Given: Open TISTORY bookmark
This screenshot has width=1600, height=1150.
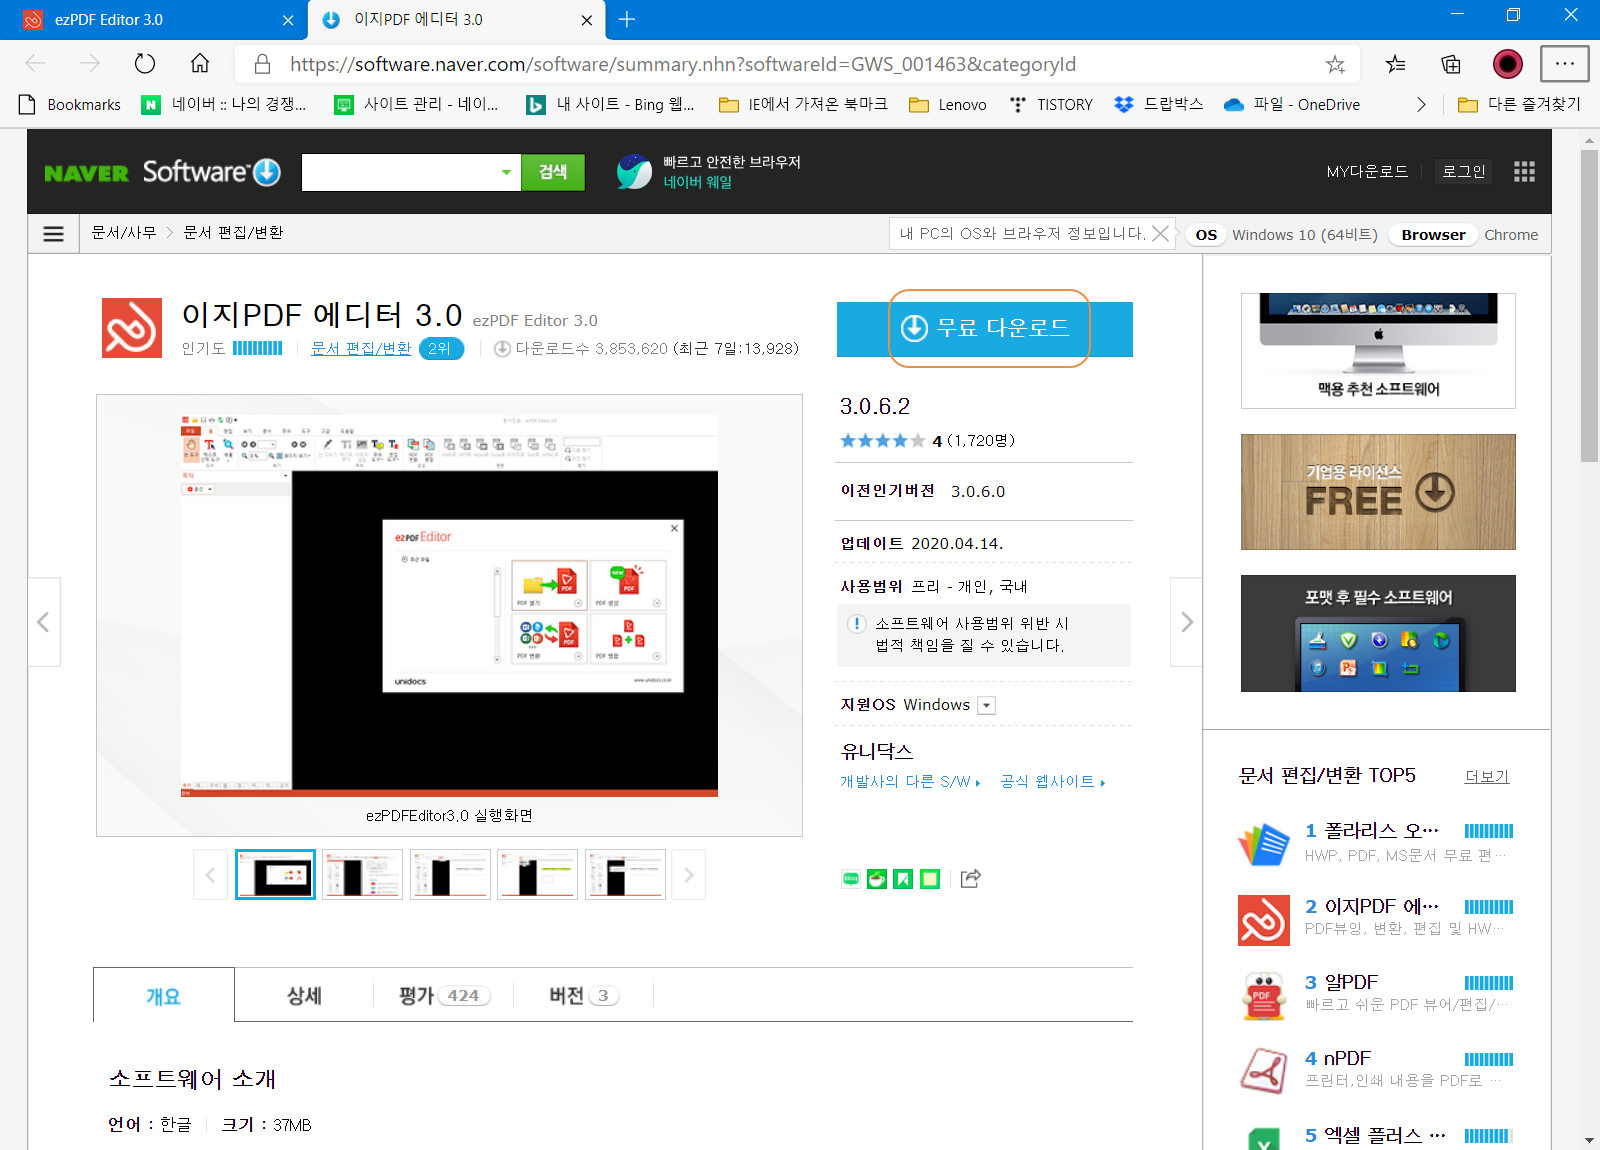Looking at the screenshot, I should pyautogui.click(x=1051, y=105).
